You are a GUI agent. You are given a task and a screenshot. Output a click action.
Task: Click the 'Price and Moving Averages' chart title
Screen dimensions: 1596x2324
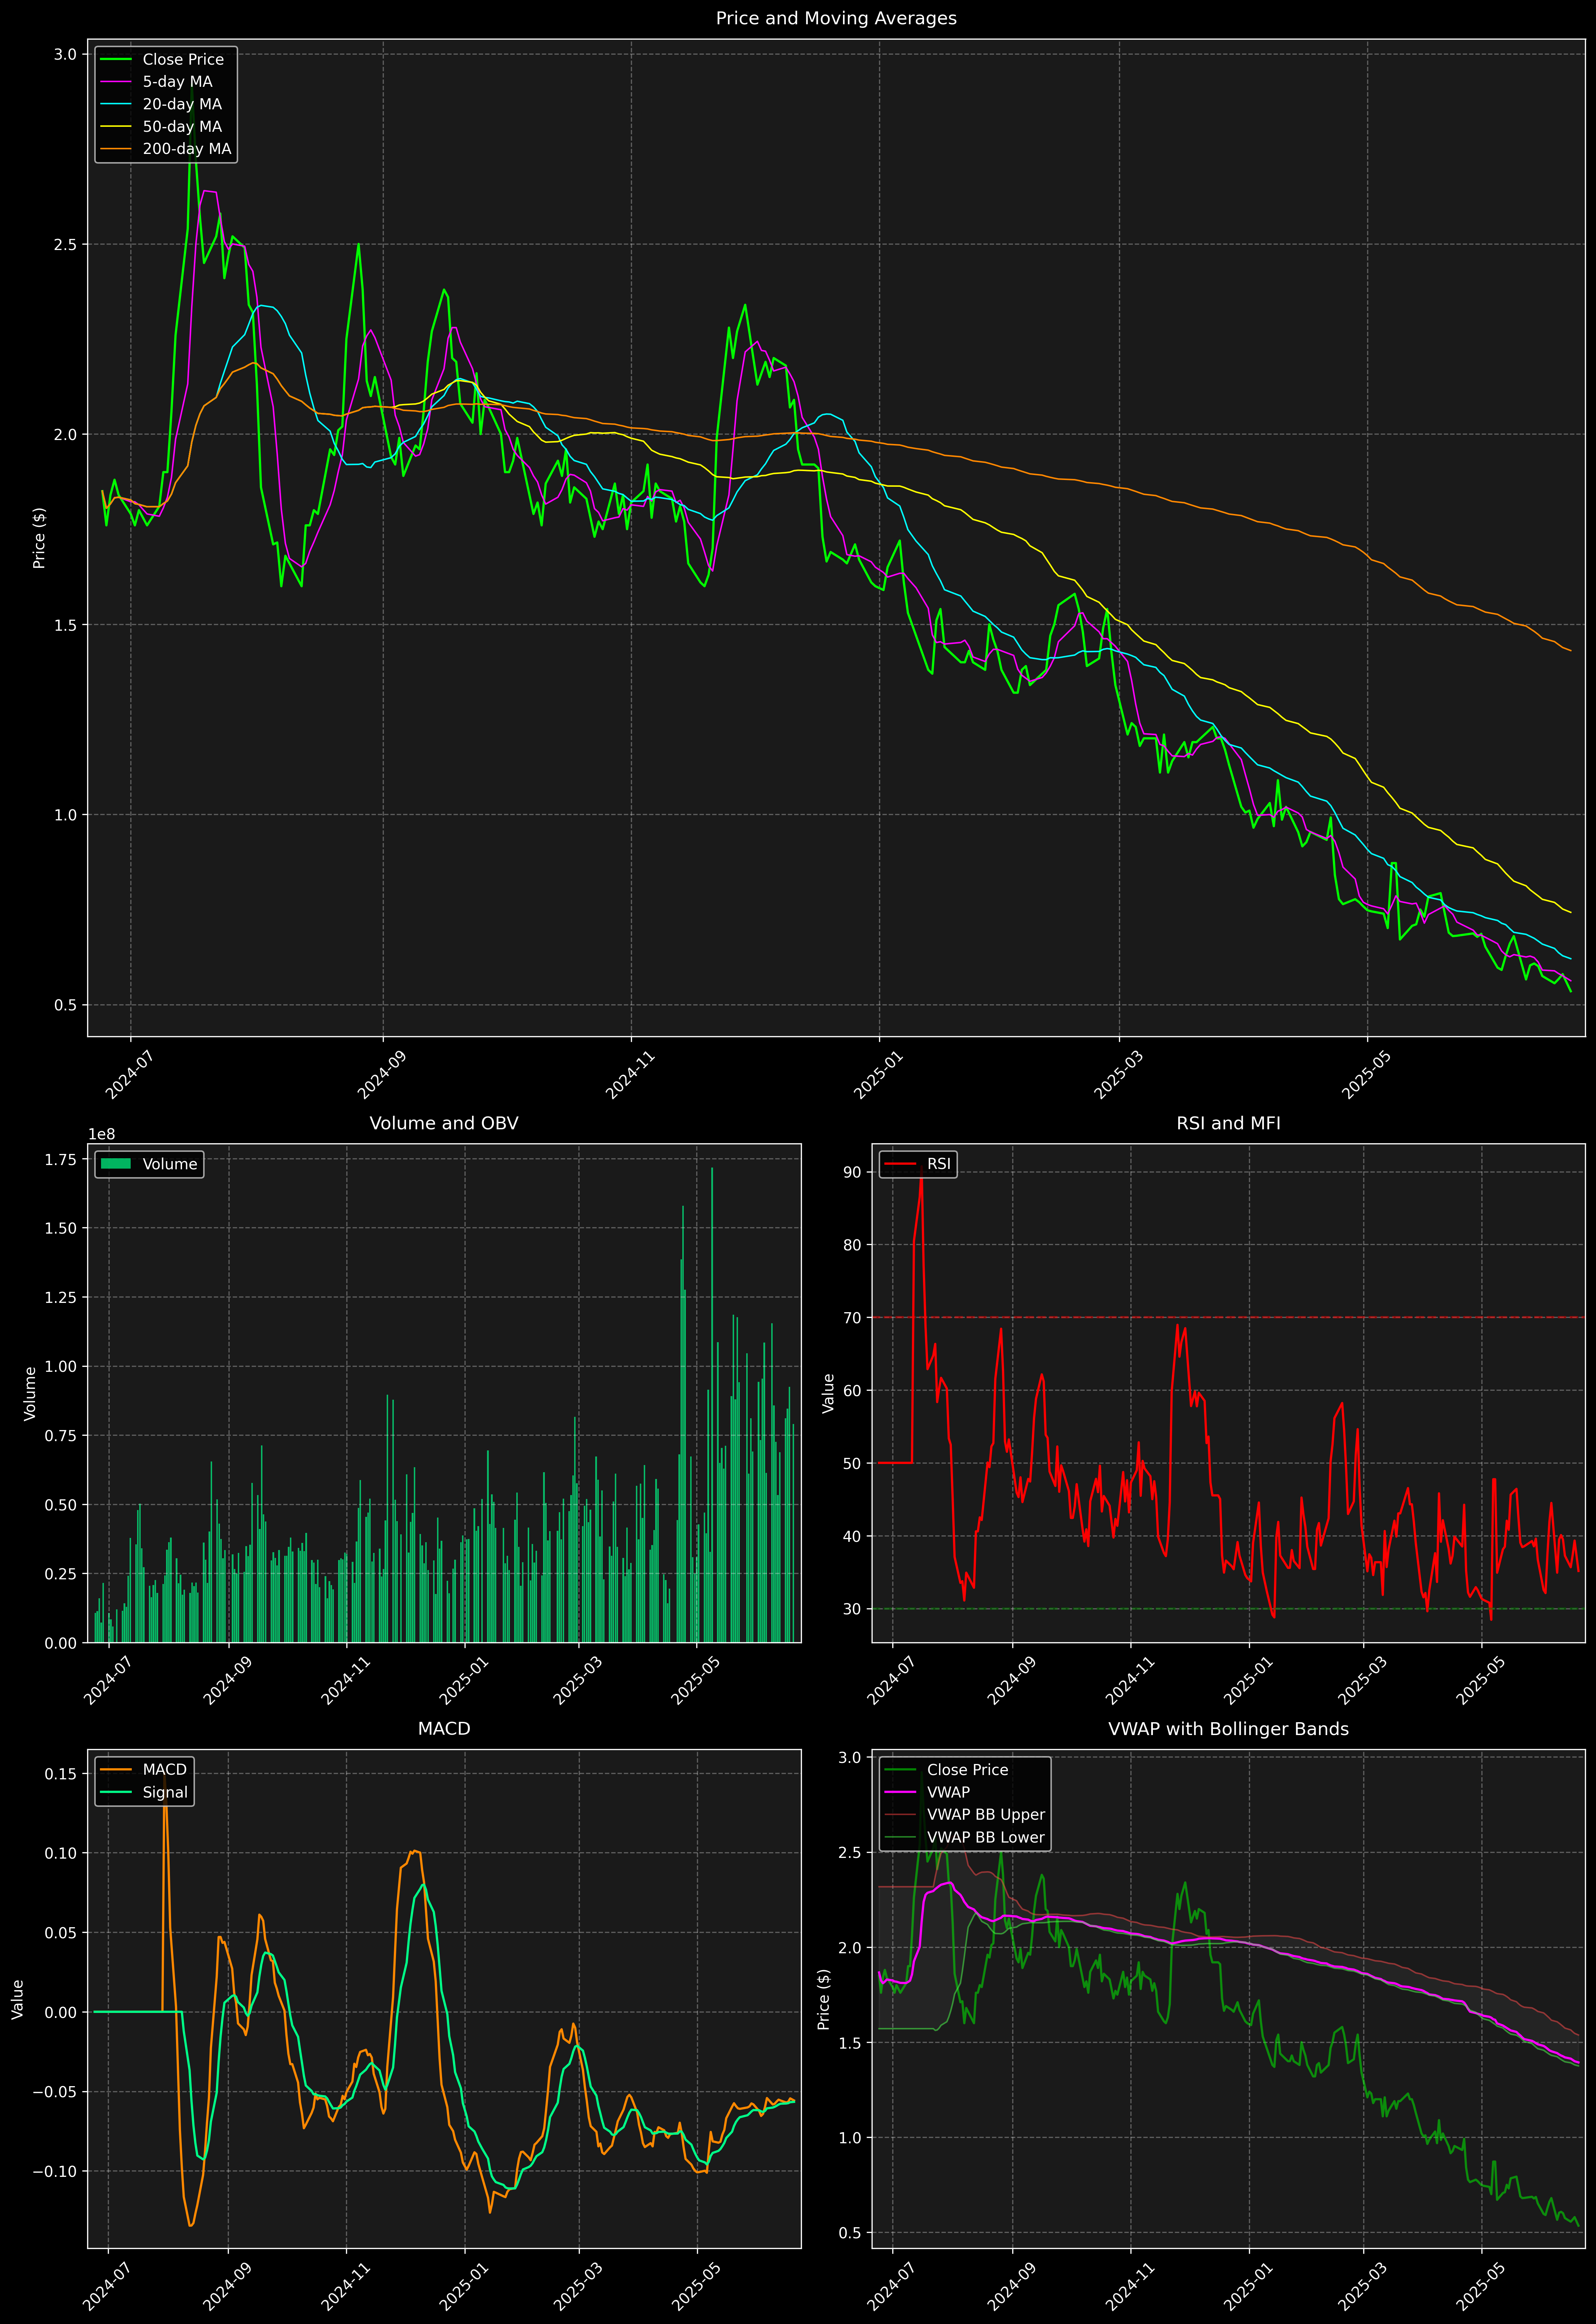click(x=836, y=18)
